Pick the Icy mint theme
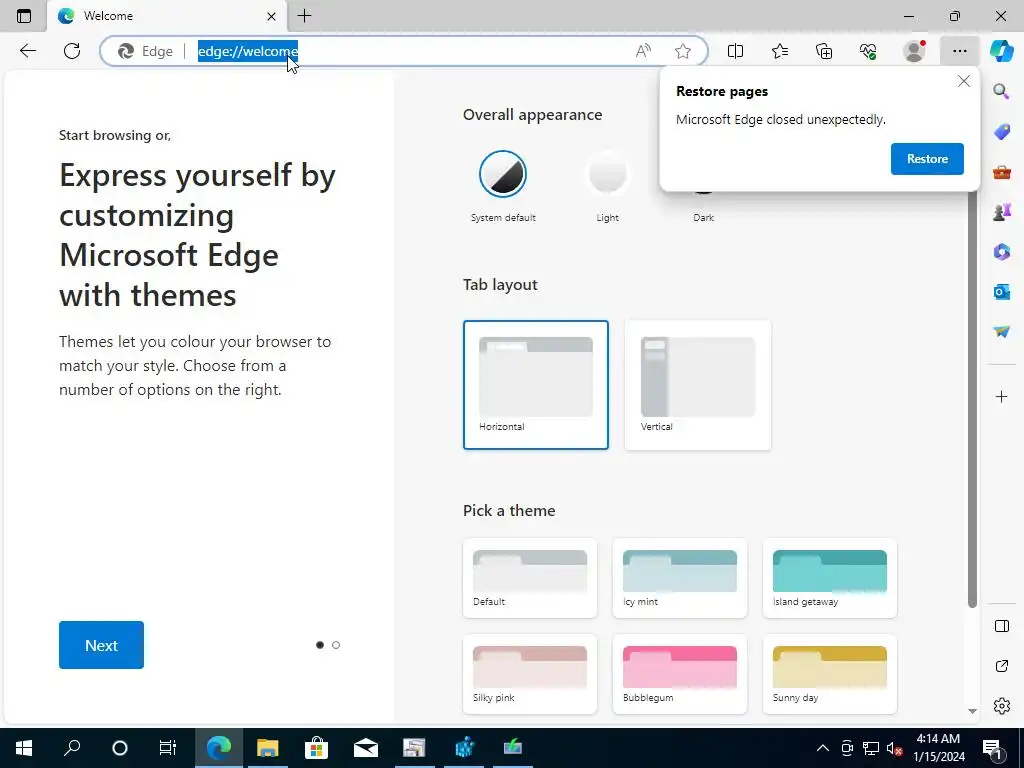Screen dimensions: 1024x768 coord(679,578)
